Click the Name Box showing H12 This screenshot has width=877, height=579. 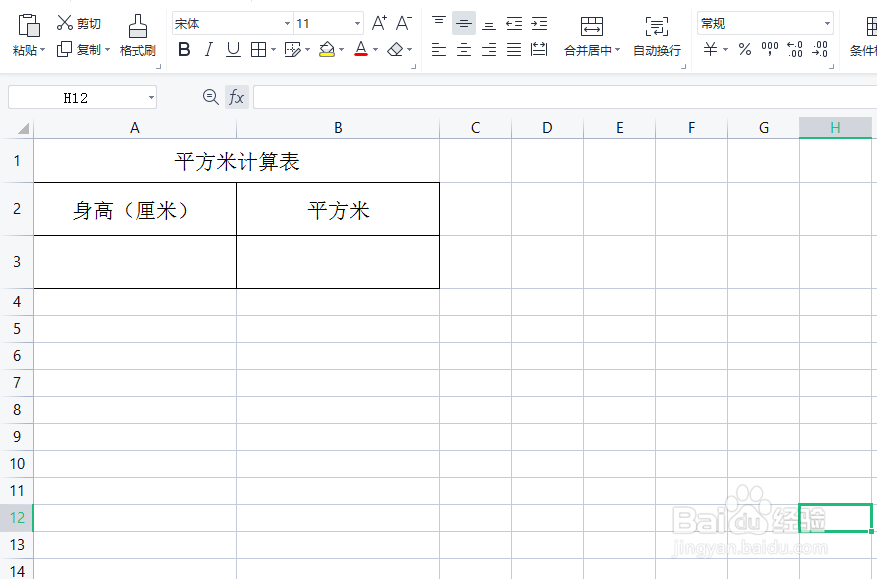pos(75,97)
